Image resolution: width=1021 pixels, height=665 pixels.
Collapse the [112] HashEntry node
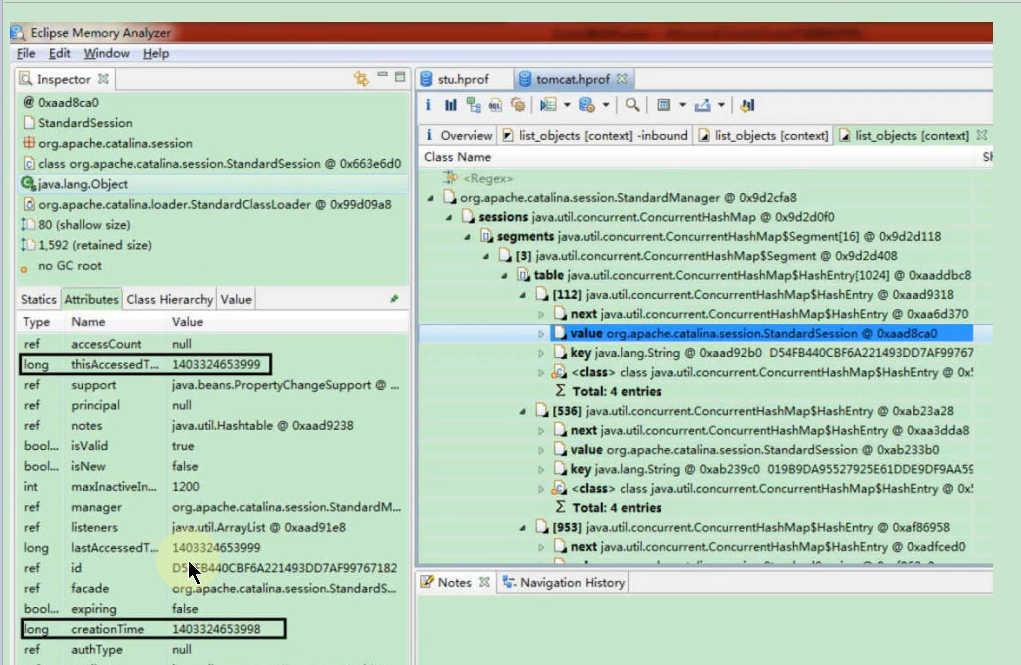pyautogui.click(x=522, y=295)
